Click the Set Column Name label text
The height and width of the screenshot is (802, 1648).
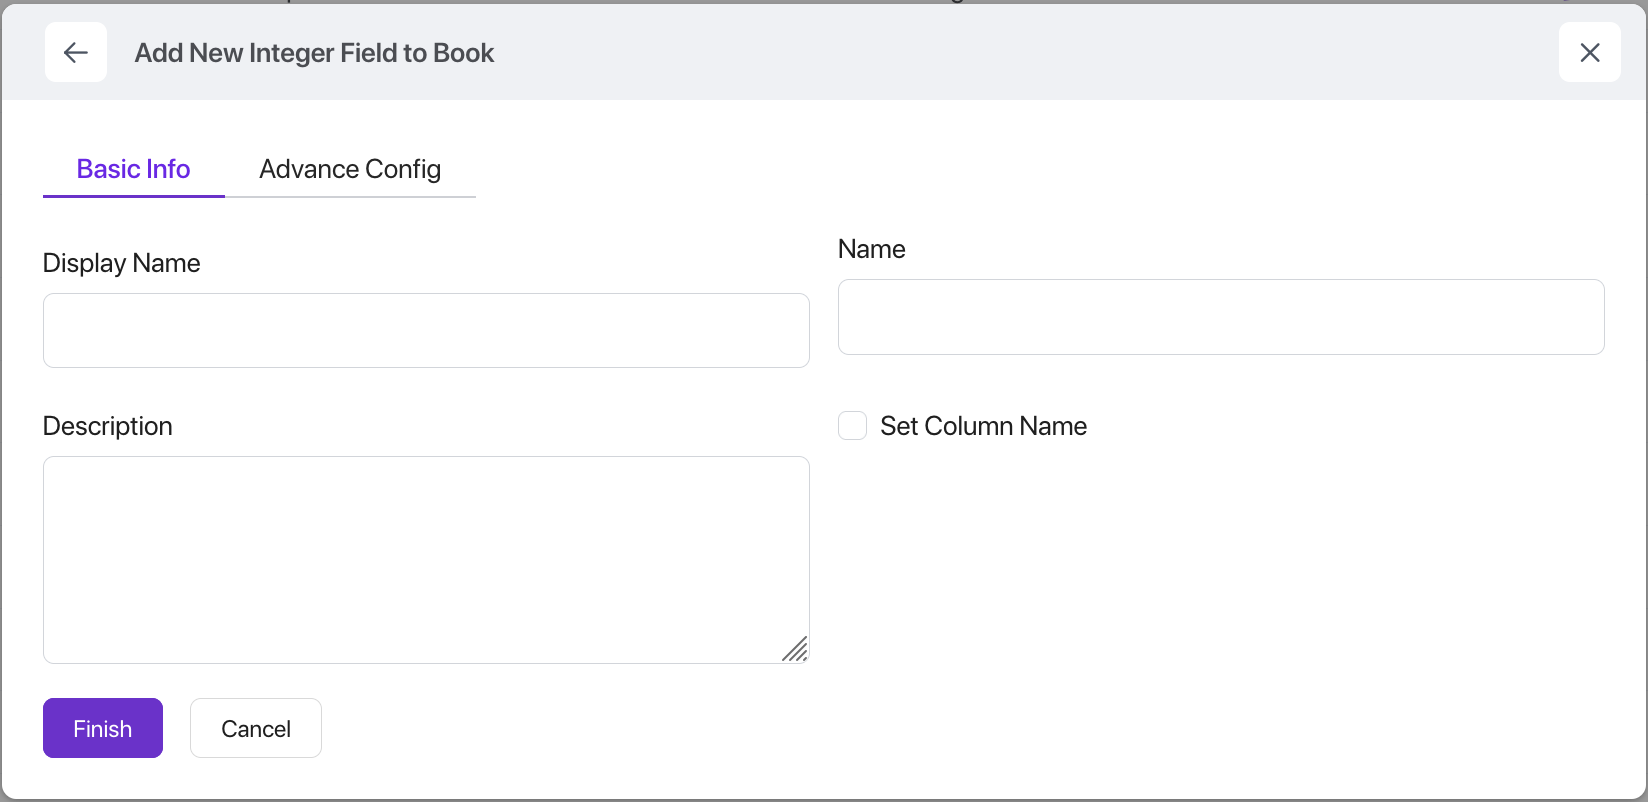point(983,426)
